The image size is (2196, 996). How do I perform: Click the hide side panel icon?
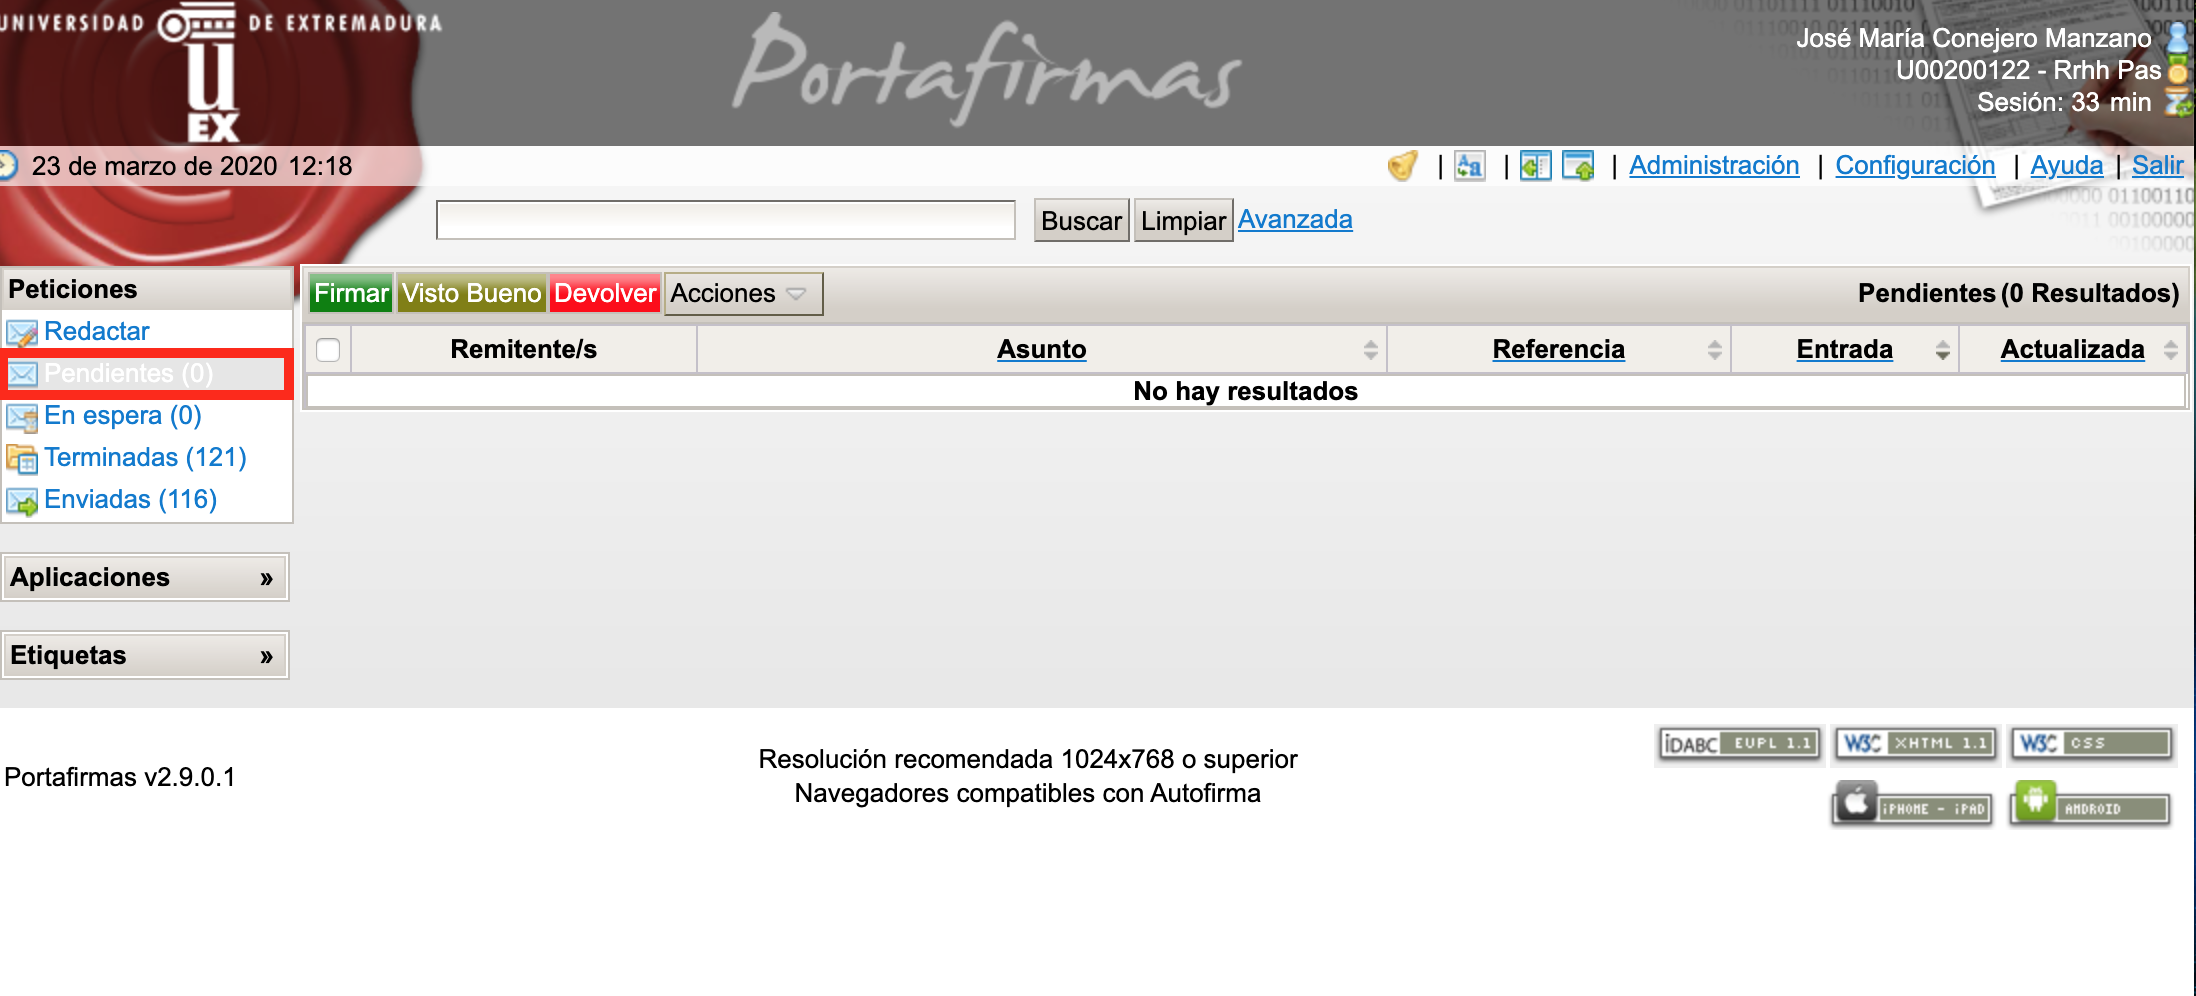1534,166
